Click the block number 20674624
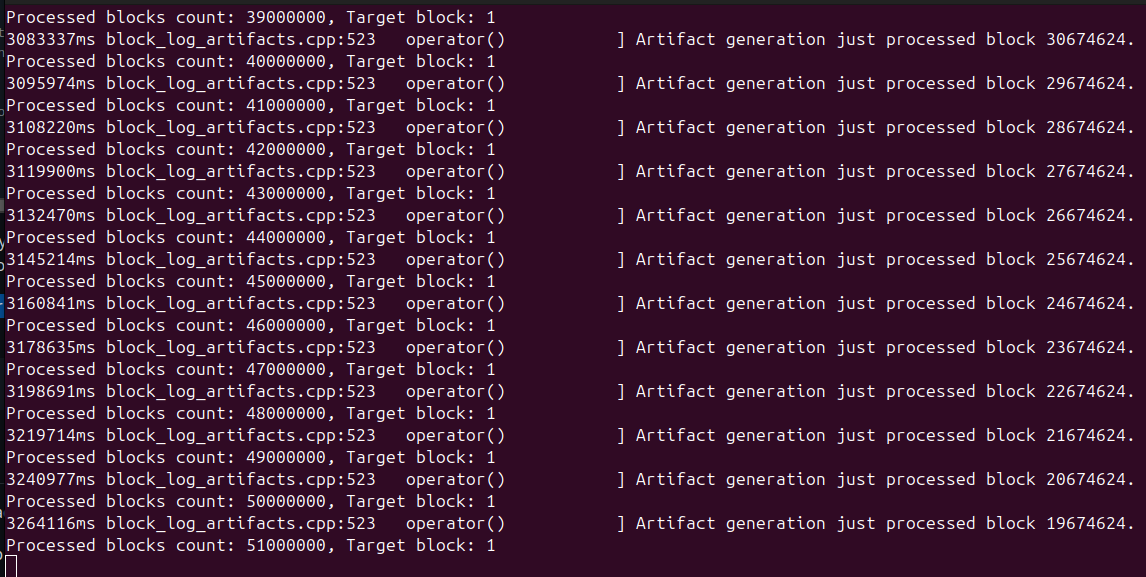This screenshot has height=577, width=1146. [1085, 480]
